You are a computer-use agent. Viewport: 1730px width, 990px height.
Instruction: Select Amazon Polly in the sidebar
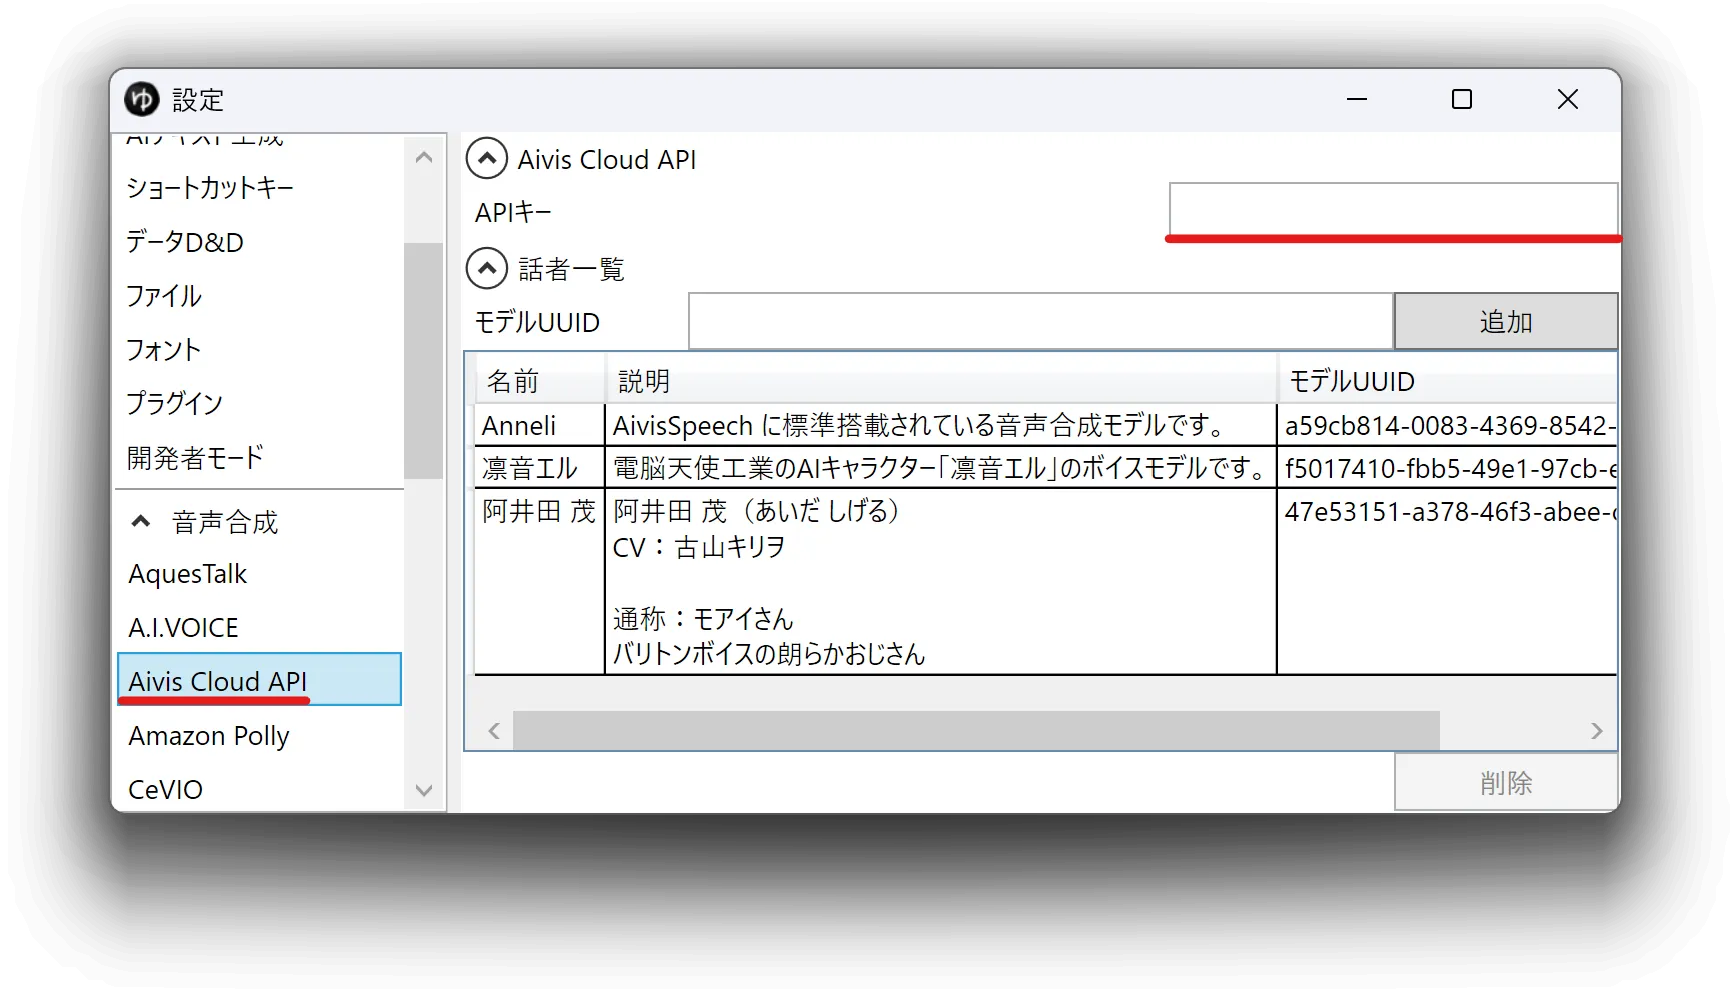coord(209,736)
